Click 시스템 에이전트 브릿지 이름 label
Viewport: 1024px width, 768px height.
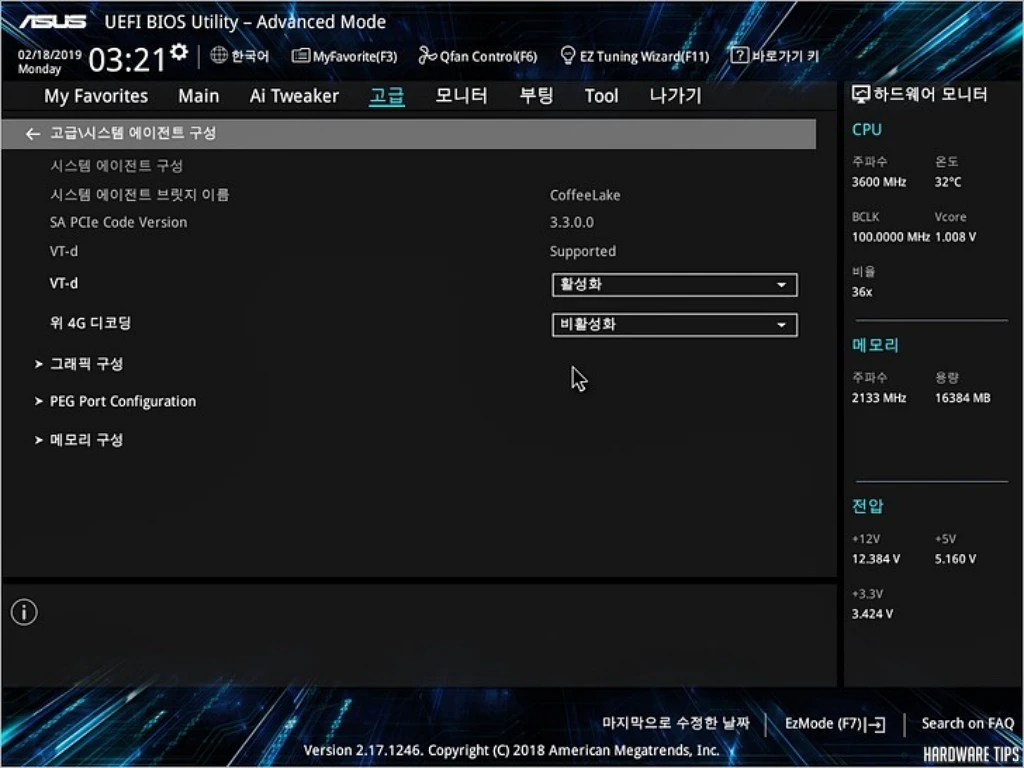pyautogui.click(x=140, y=195)
